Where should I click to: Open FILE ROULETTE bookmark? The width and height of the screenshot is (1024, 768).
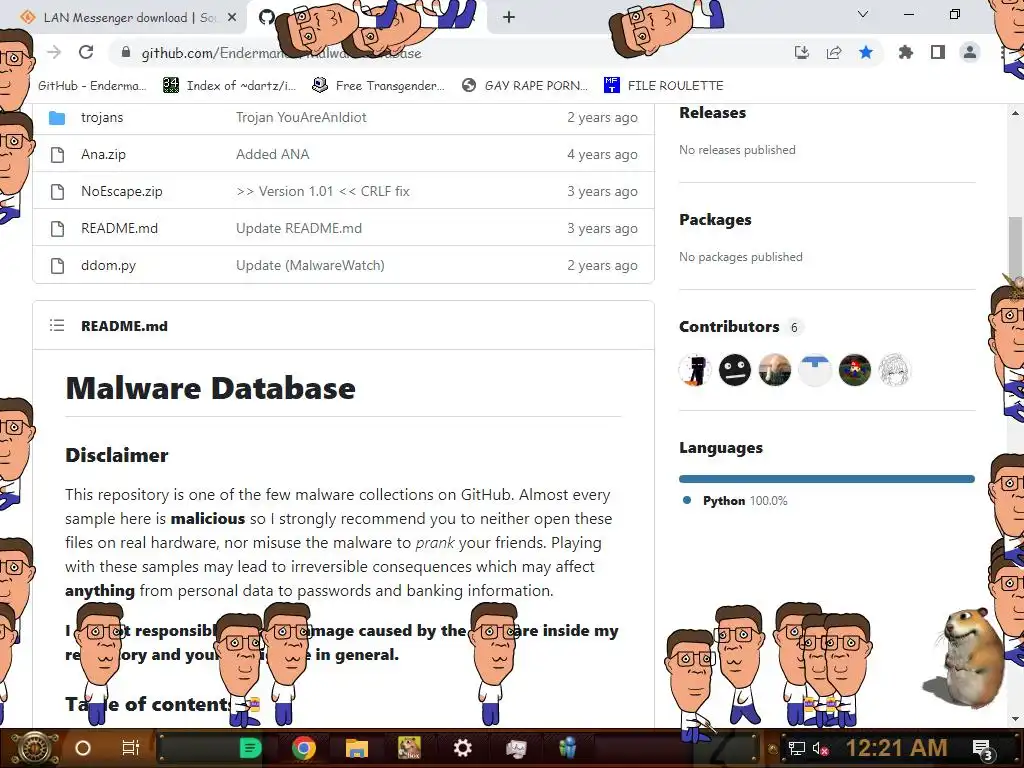(664, 86)
